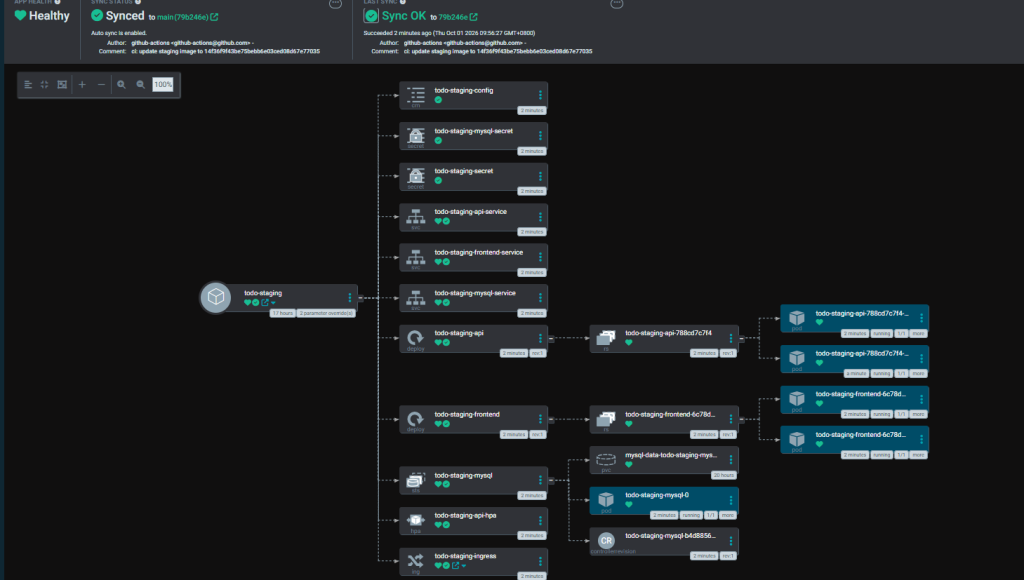
Task: Expand all child nodes with plus icon
Action: point(82,84)
